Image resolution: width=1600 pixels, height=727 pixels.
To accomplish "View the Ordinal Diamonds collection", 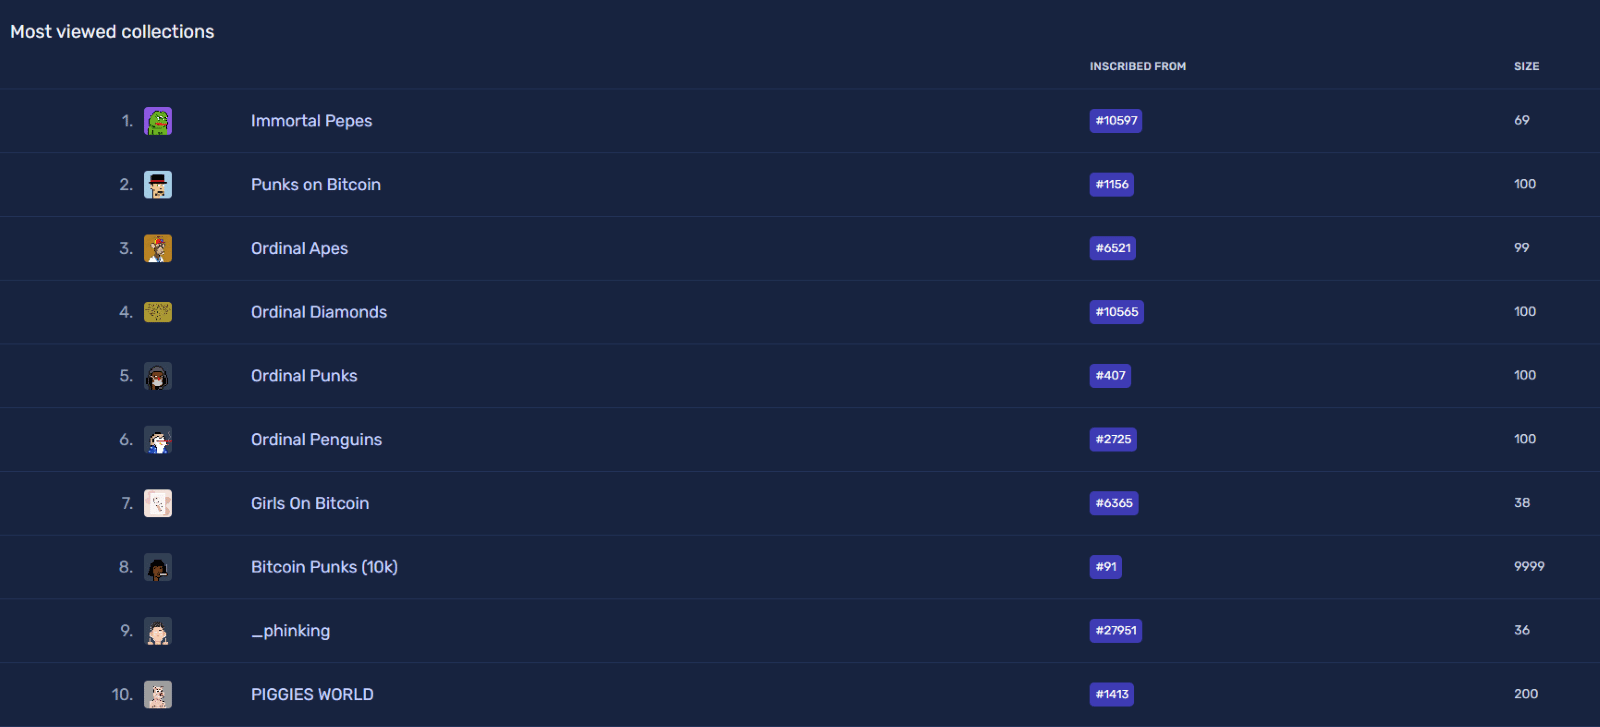I will tap(319, 312).
